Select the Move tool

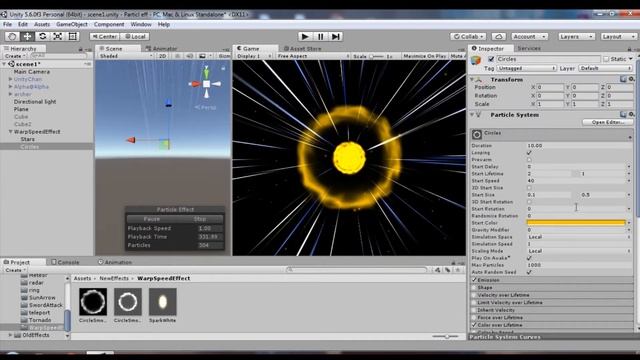pyautogui.click(x=27, y=36)
